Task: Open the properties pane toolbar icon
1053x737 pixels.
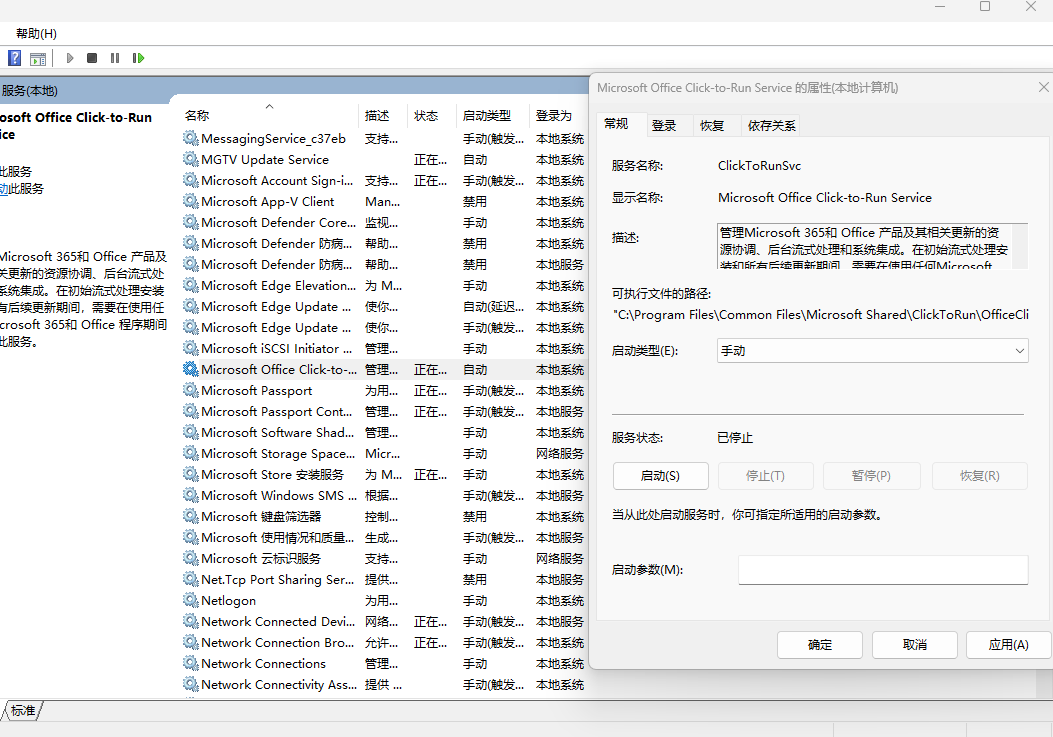Action: pos(38,58)
